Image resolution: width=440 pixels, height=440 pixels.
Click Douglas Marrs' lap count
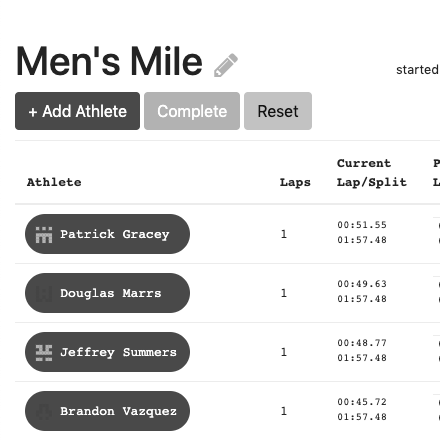coord(284,293)
